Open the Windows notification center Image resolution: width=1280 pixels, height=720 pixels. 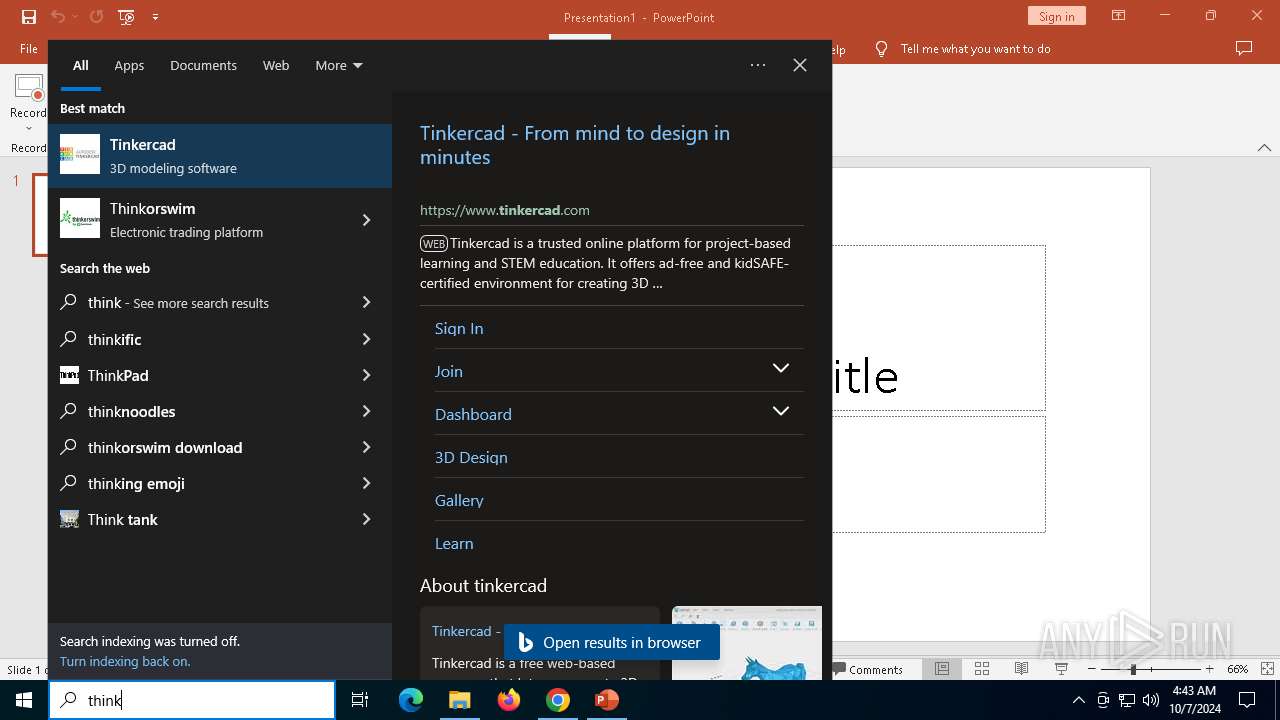click(1247, 700)
